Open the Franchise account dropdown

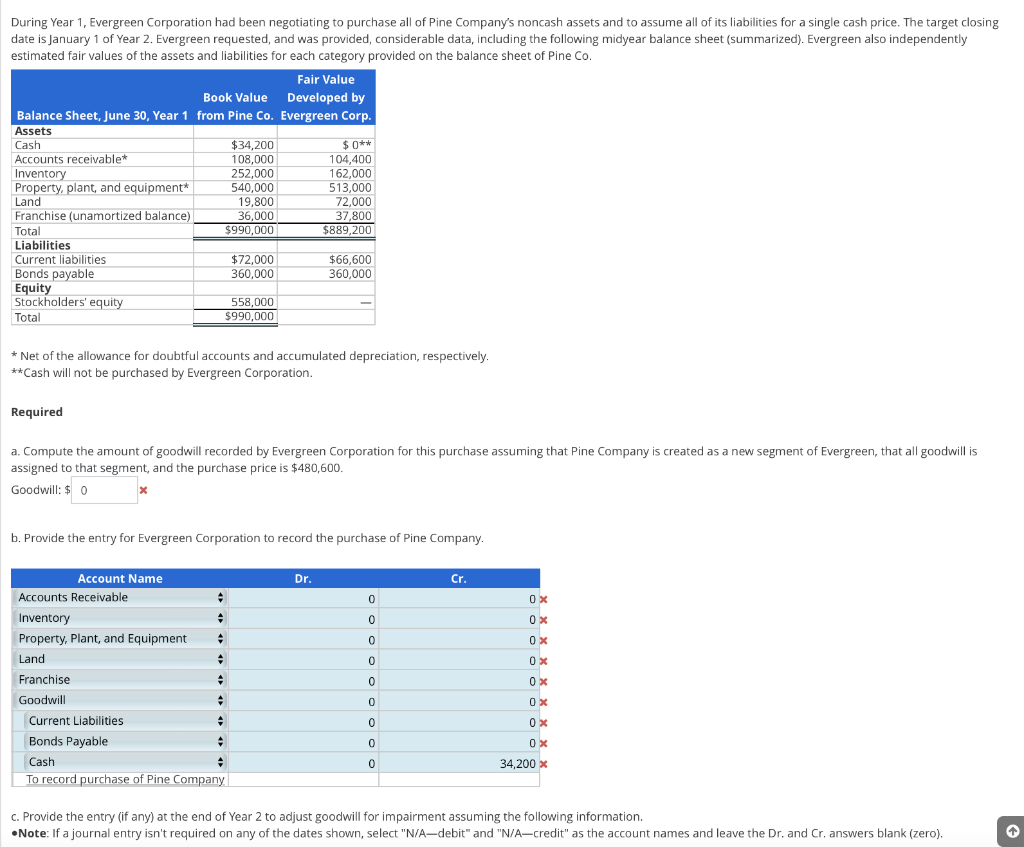point(120,680)
